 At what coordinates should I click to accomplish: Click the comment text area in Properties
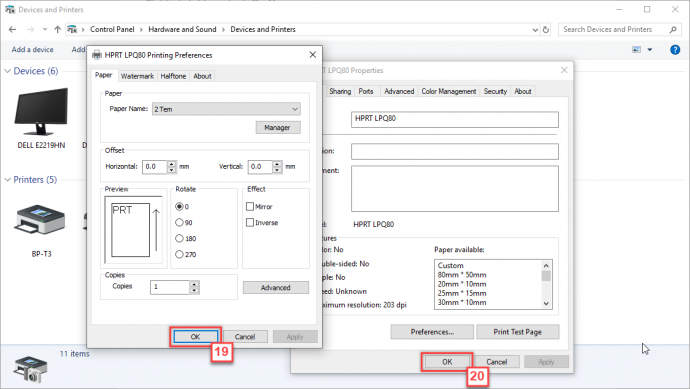pyautogui.click(x=455, y=188)
